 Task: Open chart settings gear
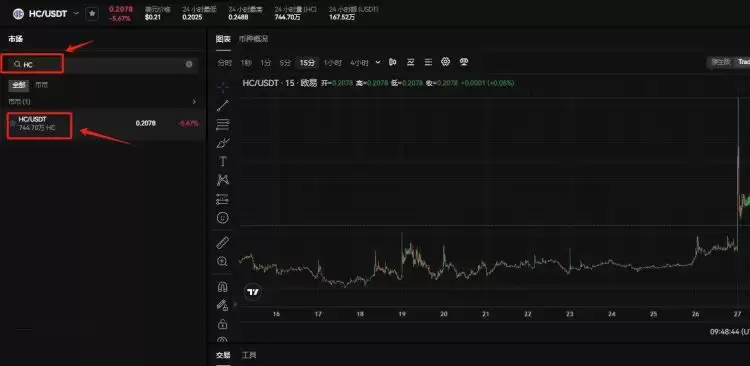point(446,62)
